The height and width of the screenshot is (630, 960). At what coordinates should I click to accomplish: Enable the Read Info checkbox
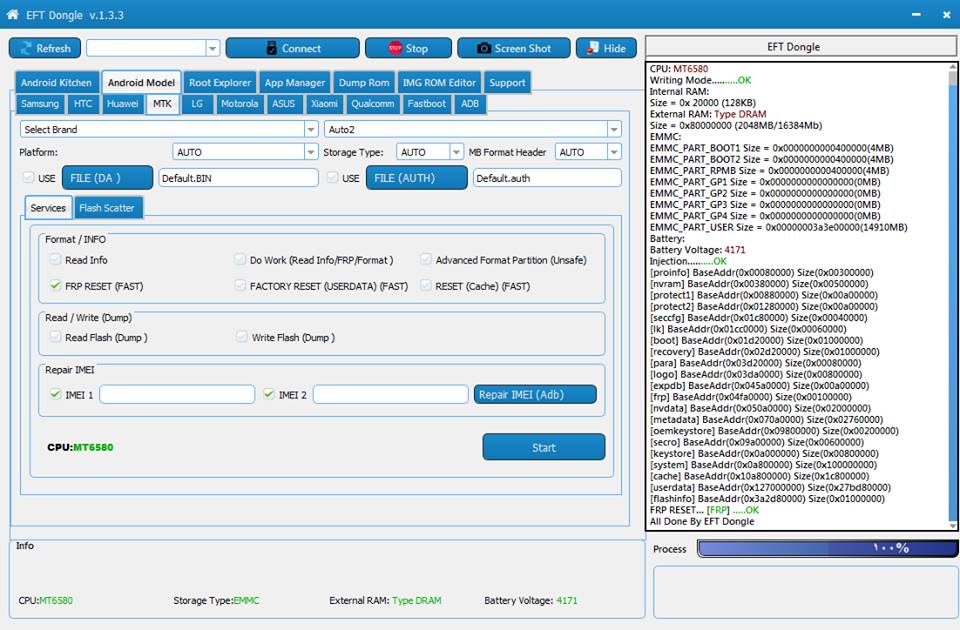pyautogui.click(x=56, y=260)
